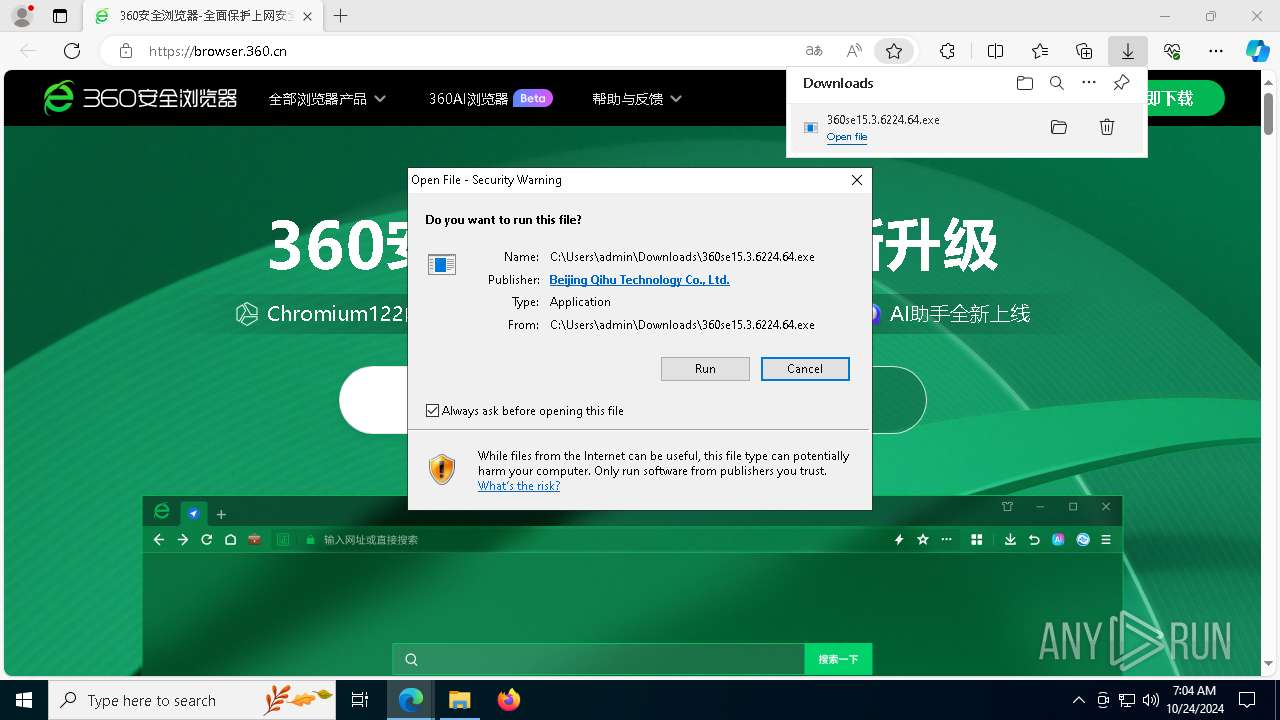Screen dimensions: 1280x720
Task: Click the 360se15.3.6224.64.exe file name in Downloads
Action: 883,120
